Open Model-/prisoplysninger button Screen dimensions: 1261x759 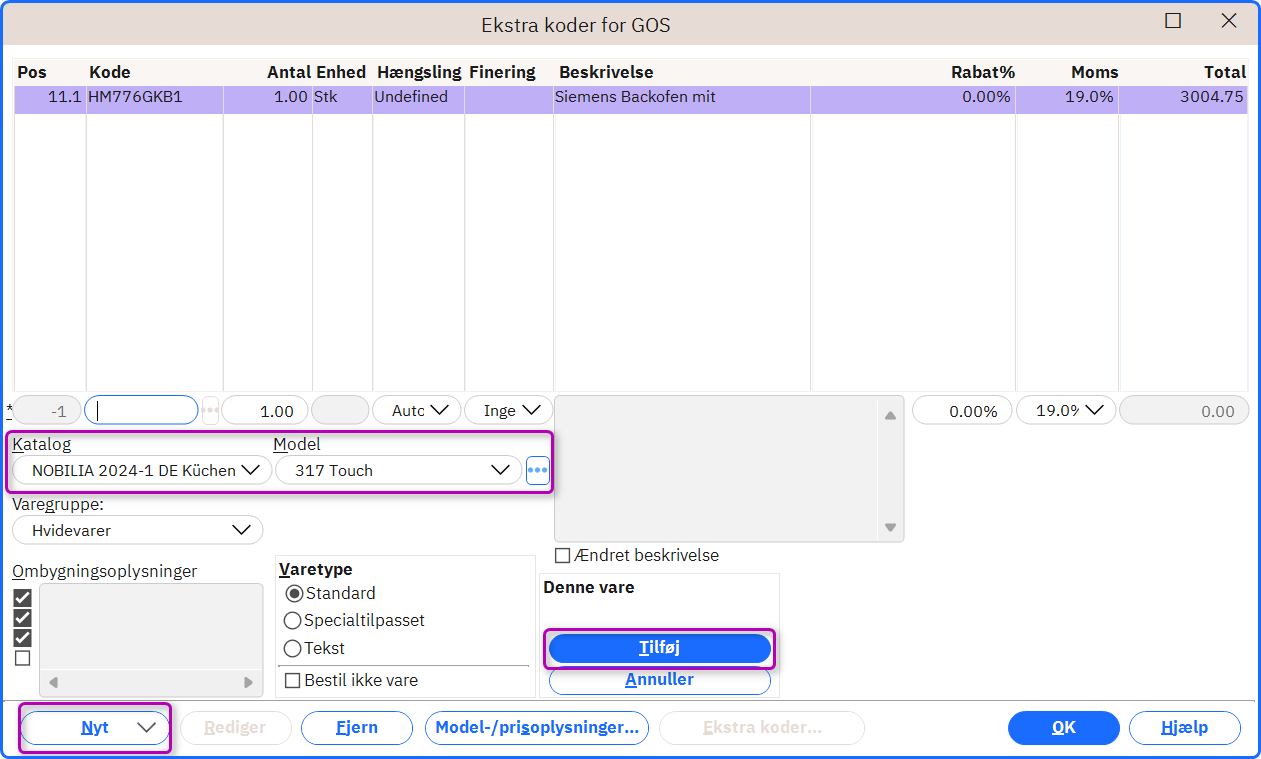pos(537,728)
